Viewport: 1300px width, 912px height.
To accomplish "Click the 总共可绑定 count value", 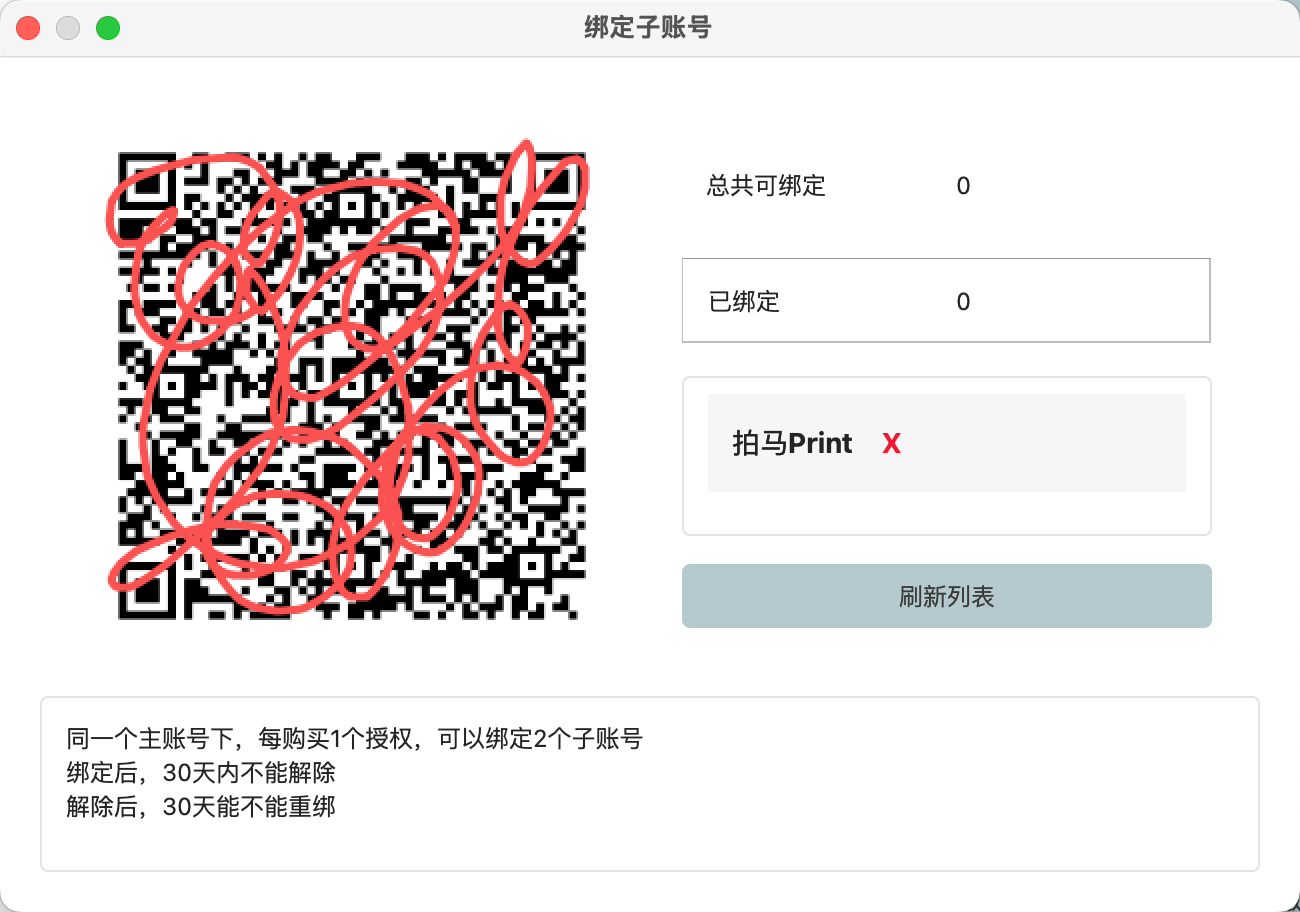I will click(963, 186).
